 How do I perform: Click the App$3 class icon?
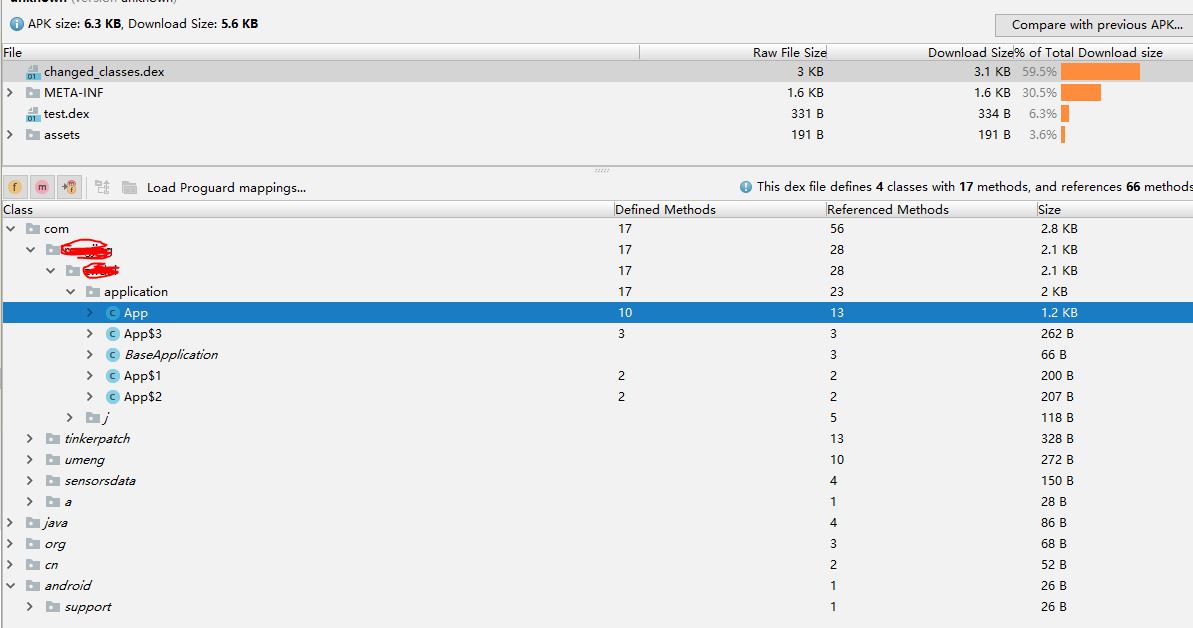113,334
